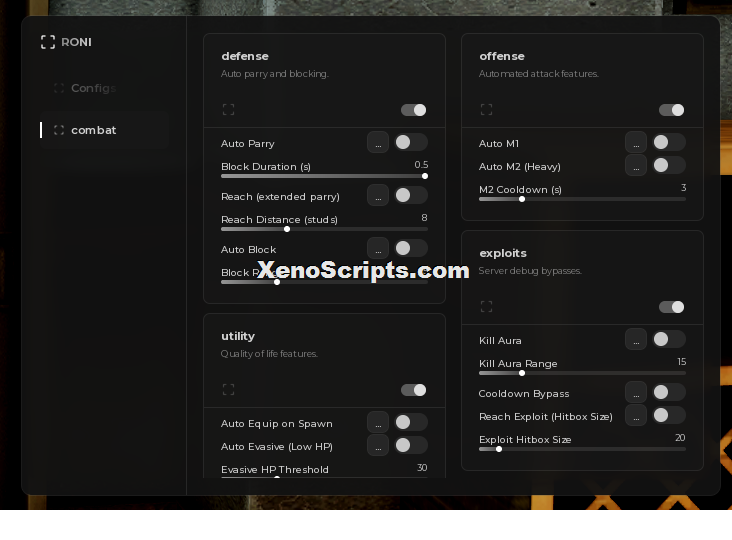The image size is (732, 540).
Task: Click 'Server debug bypasses.' description text
Action: pyautogui.click(x=530, y=271)
